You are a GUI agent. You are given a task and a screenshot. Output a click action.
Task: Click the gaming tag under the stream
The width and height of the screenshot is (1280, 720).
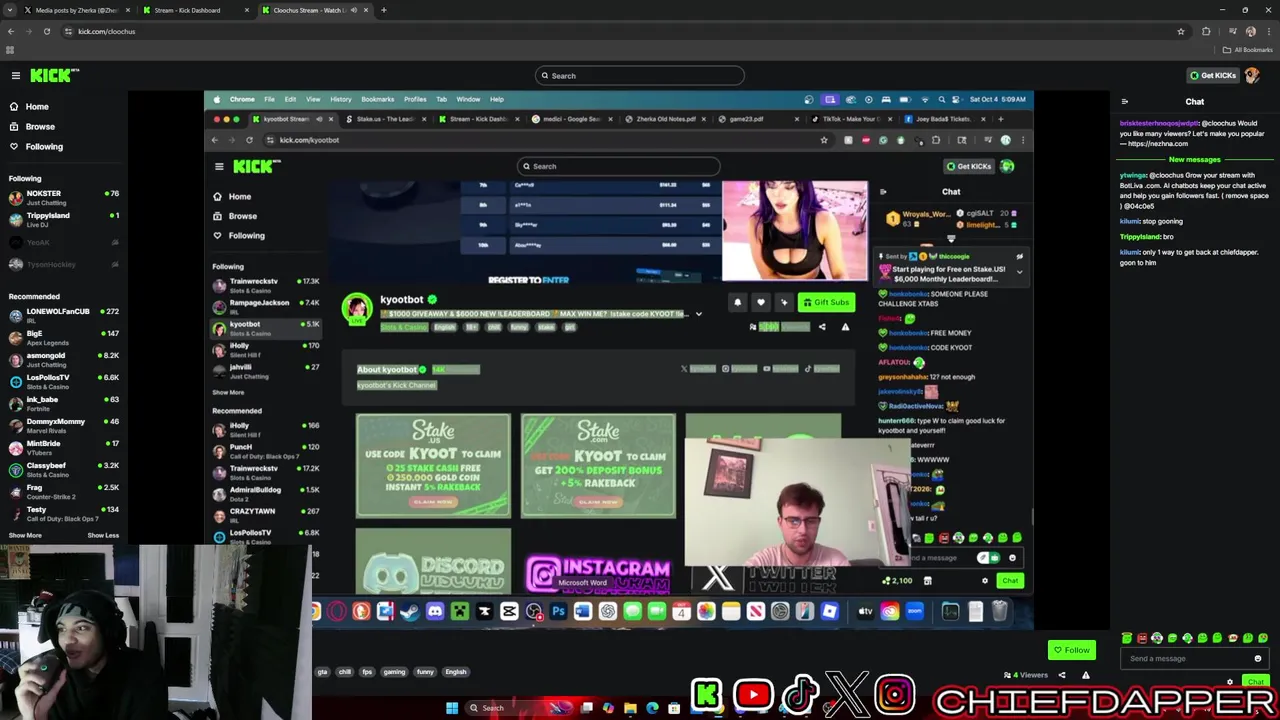point(394,672)
